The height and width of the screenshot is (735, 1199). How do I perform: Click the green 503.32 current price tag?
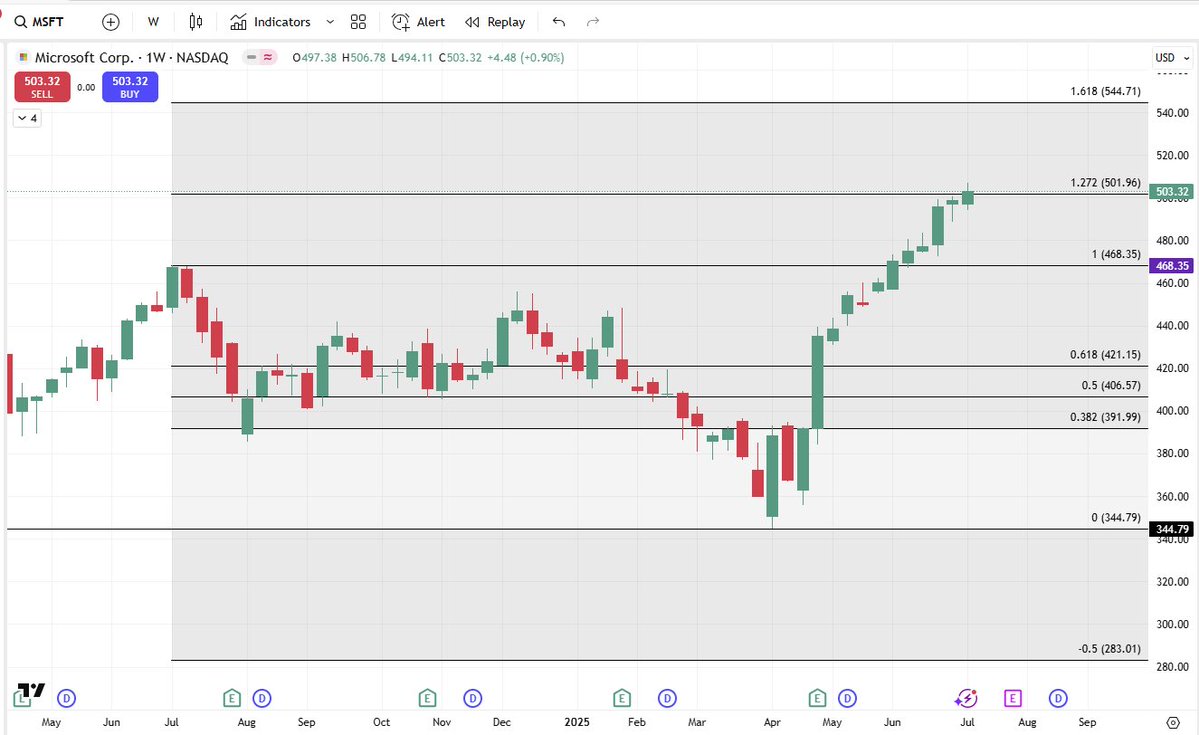point(1172,192)
